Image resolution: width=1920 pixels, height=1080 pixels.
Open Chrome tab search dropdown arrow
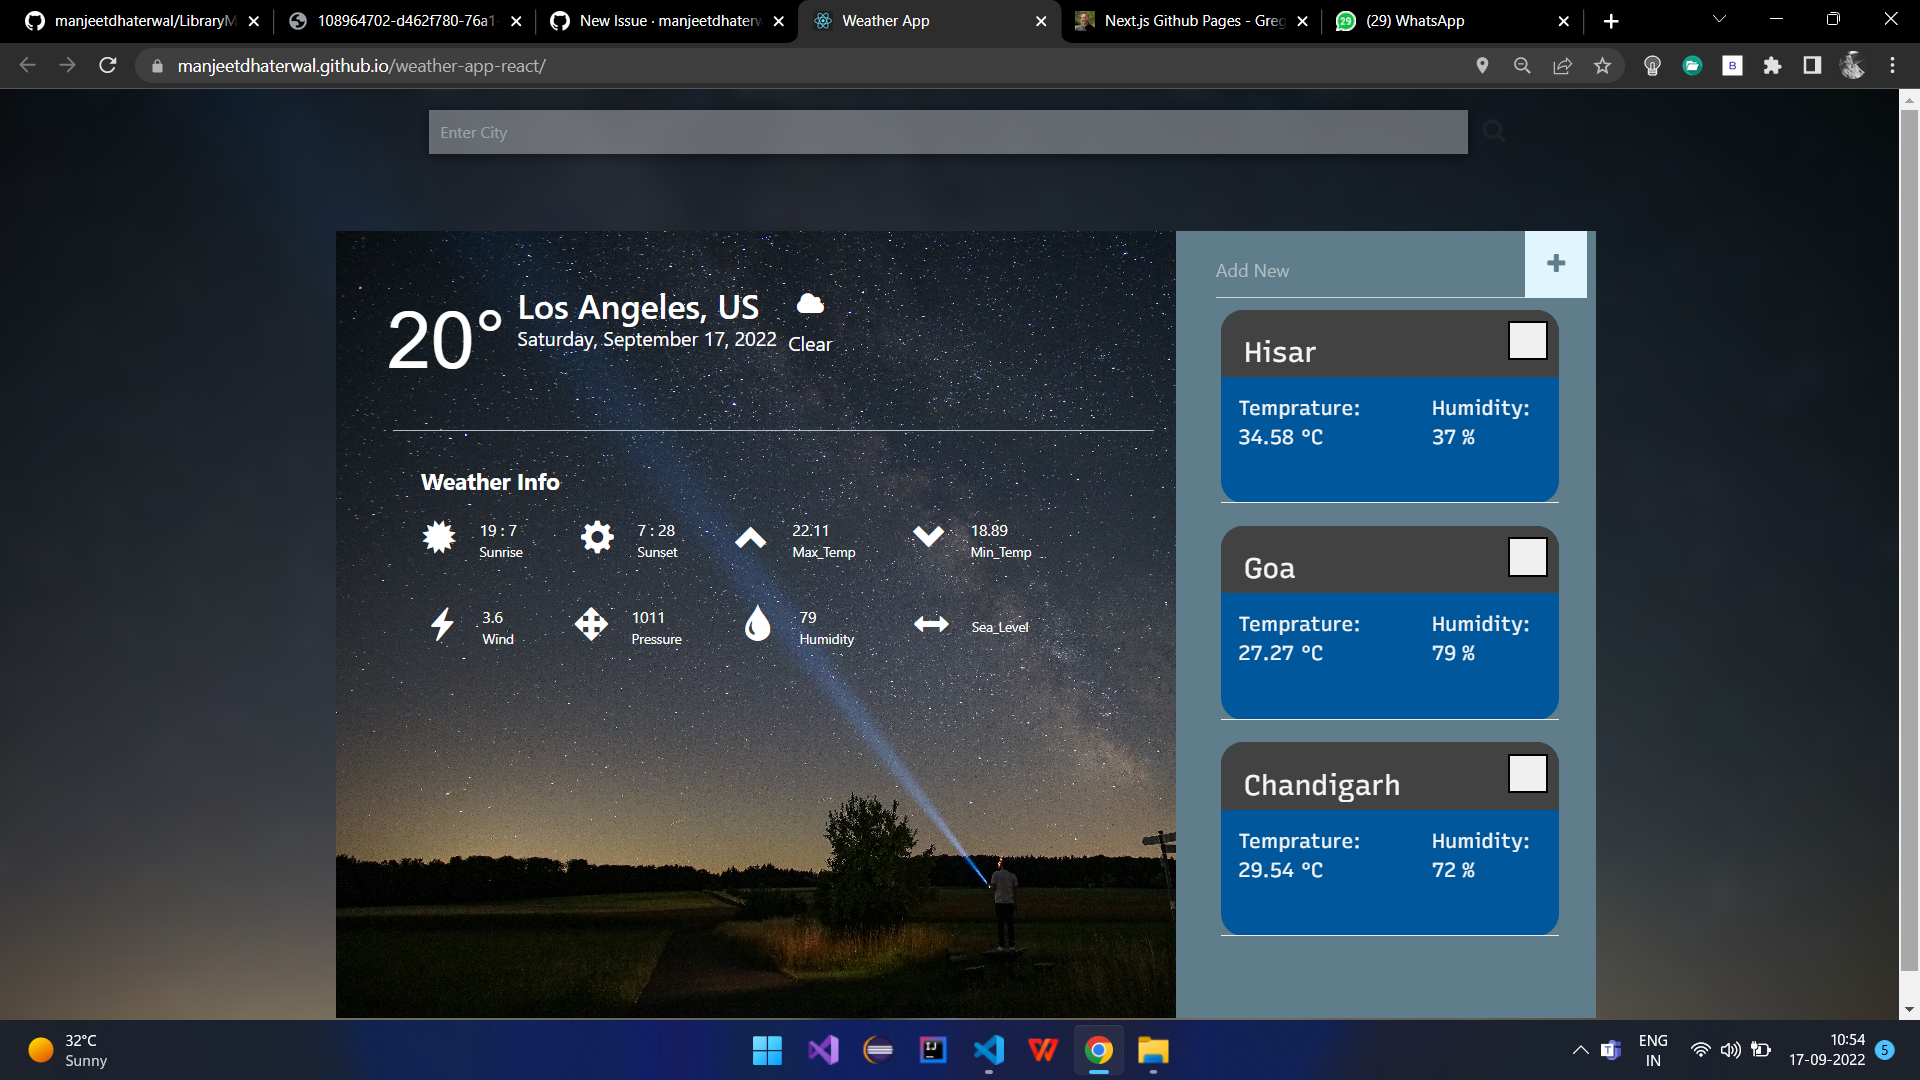1719,19
